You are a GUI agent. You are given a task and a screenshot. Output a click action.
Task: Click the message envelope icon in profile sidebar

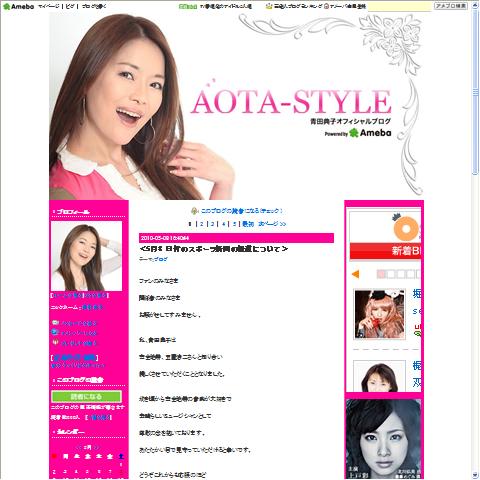click(55, 323)
